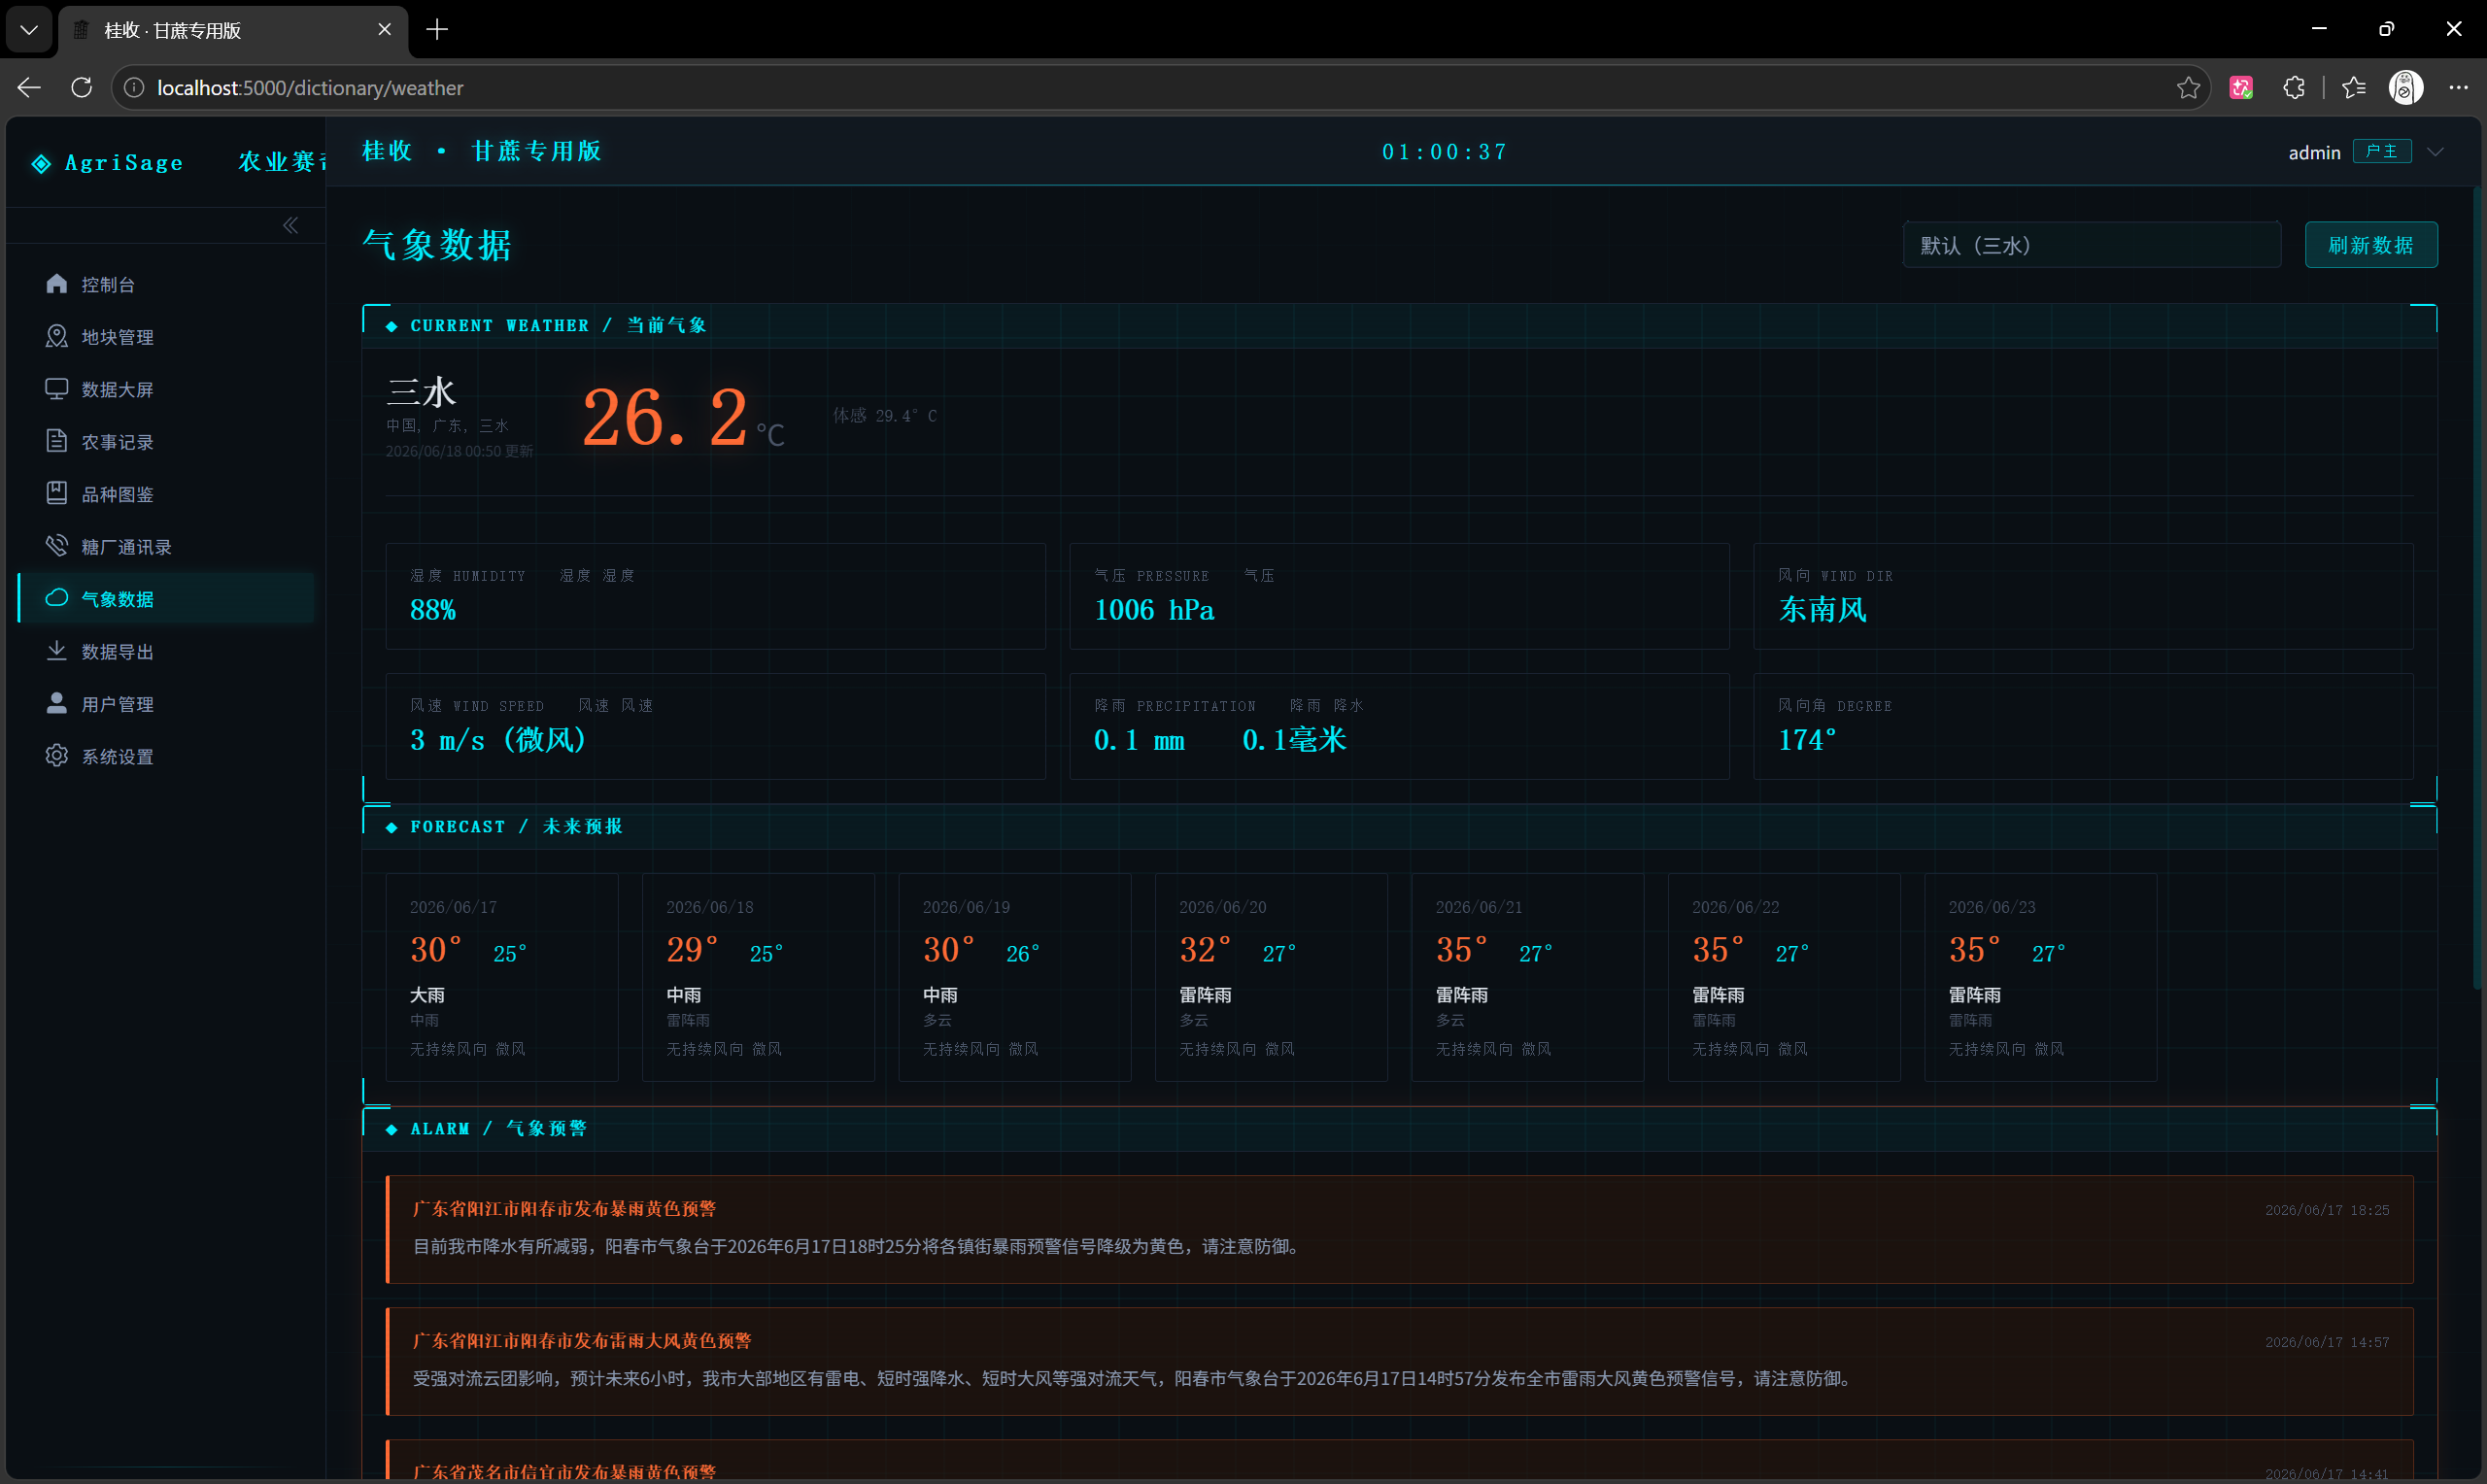This screenshot has height=1484, width=2487.
Task: Add page to favorites with star icon
Action: (x=2187, y=88)
